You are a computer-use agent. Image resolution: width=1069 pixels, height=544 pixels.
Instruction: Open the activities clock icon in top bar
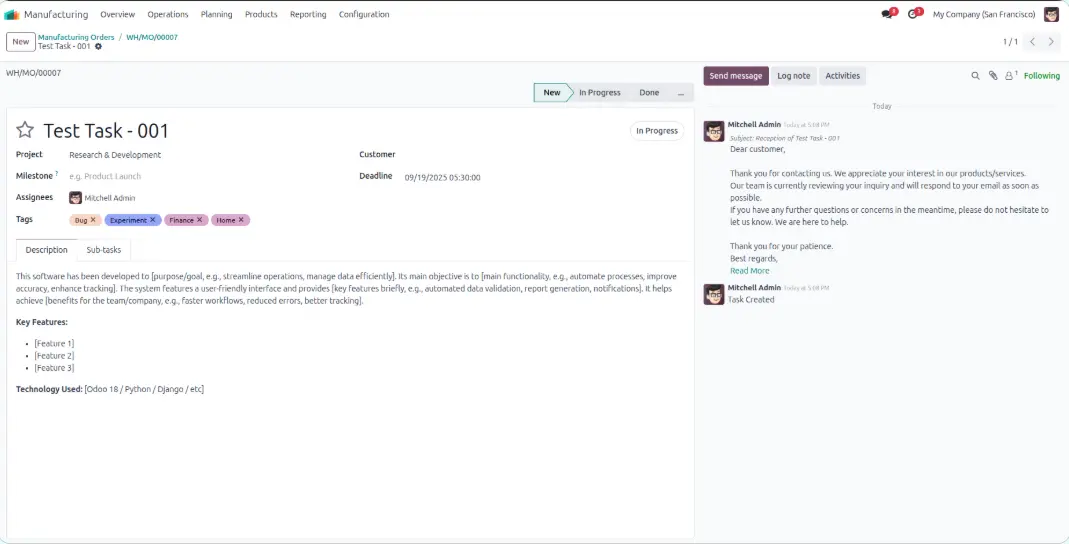click(x=913, y=15)
